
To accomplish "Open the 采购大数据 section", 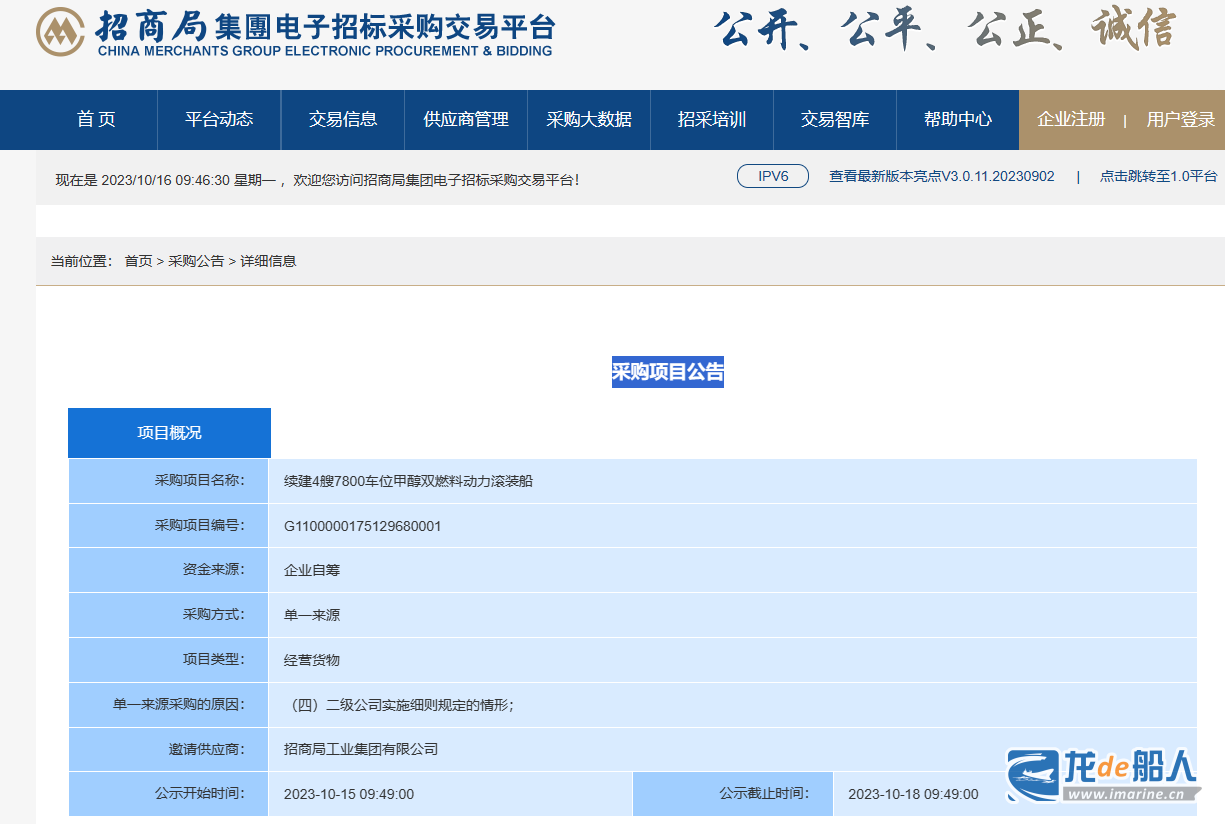I will click(589, 120).
